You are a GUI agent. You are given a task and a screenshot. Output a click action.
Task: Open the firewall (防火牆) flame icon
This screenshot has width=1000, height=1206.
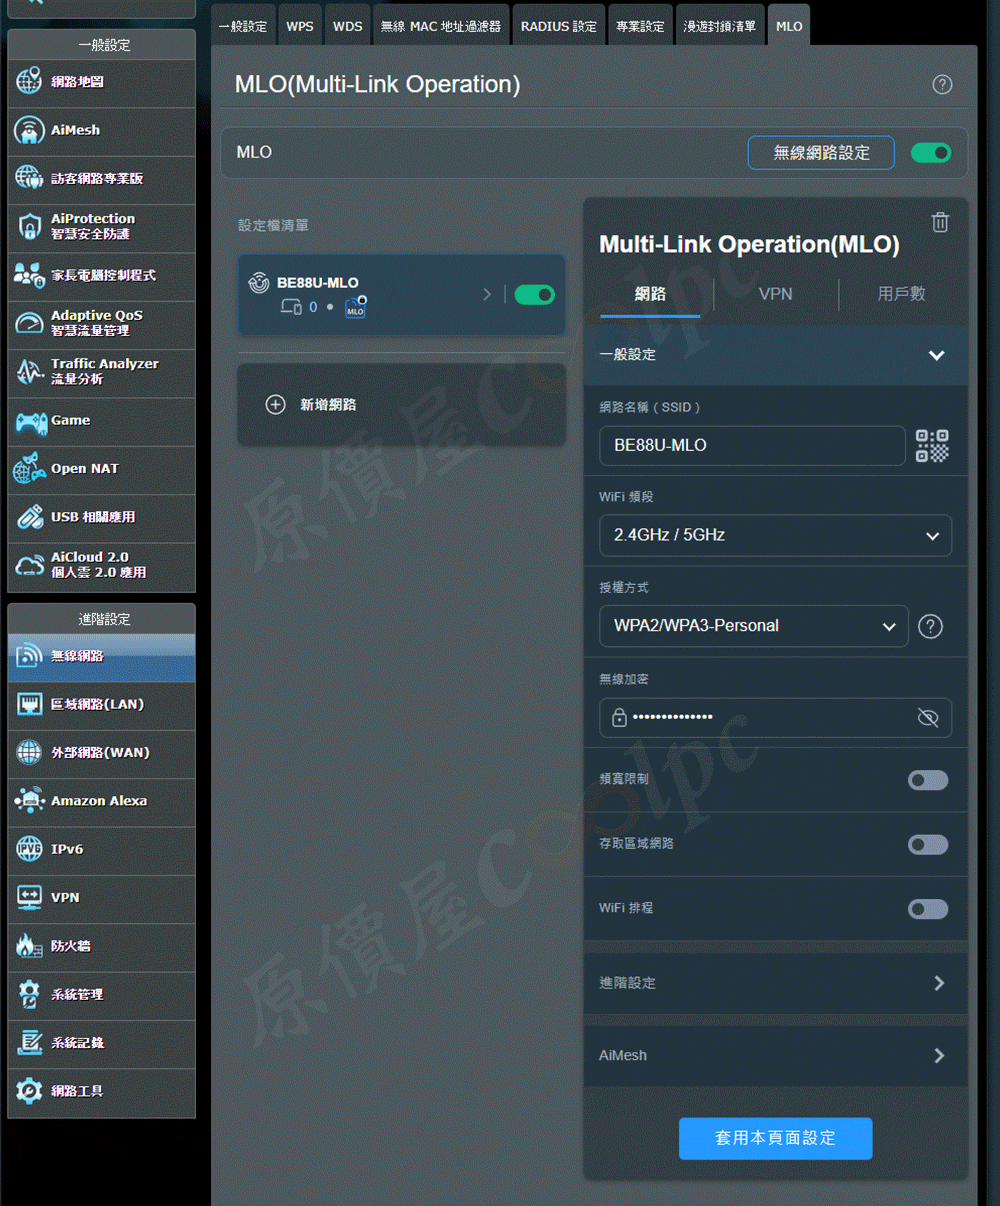coord(29,946)
